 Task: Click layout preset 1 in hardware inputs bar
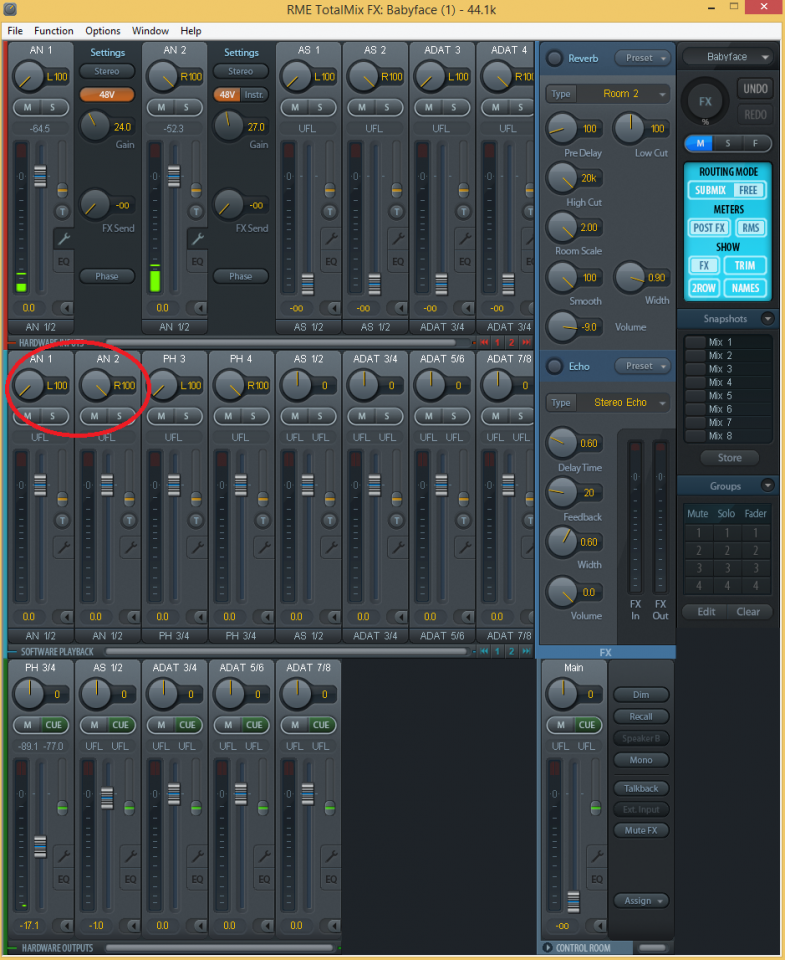497,342
